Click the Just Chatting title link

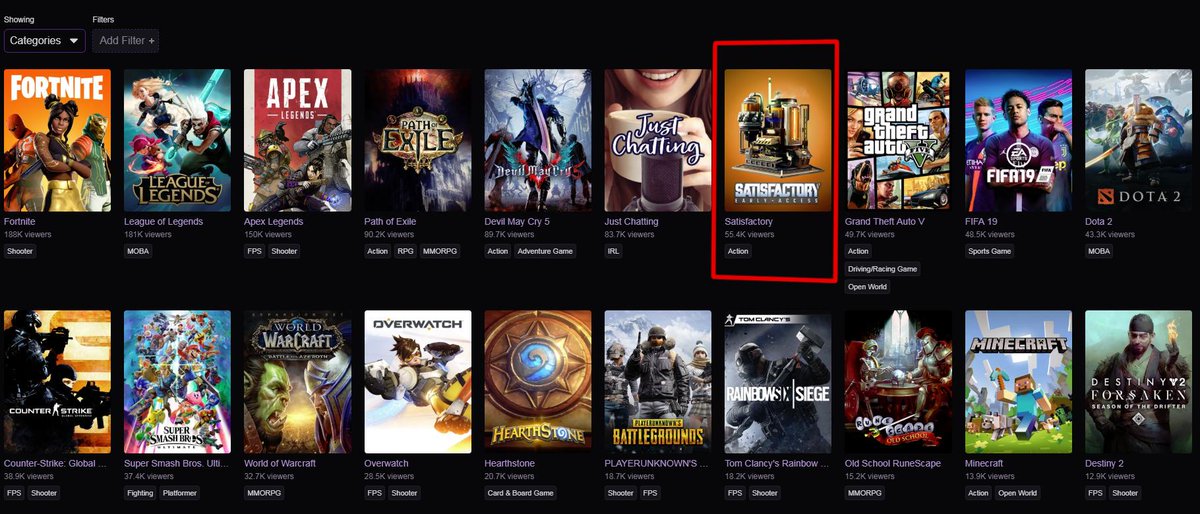(631, 221)
